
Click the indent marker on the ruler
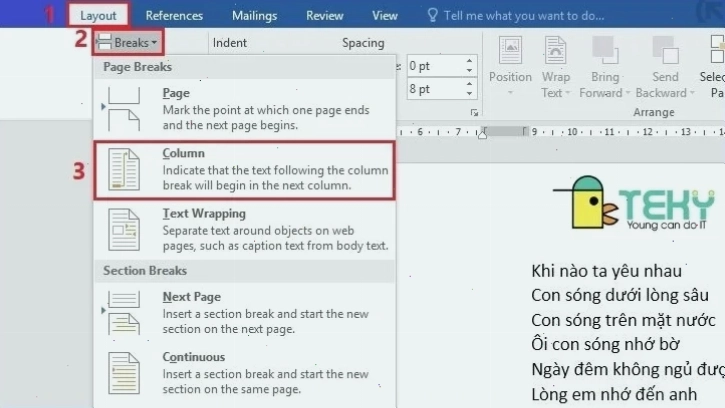(482, 133)
